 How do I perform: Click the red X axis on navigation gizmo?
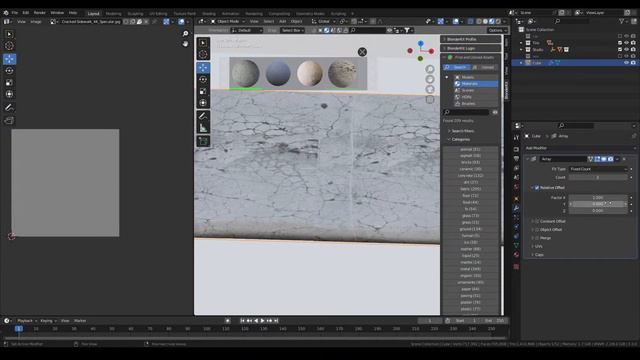coord(431,51)
